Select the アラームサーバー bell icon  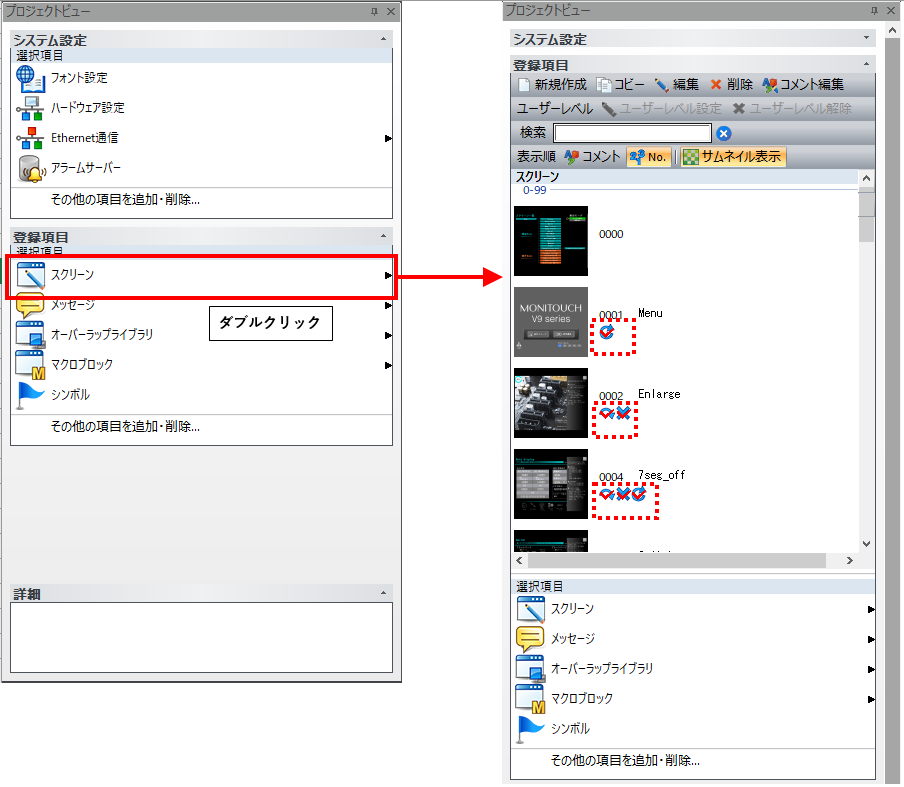click(32, 168)
